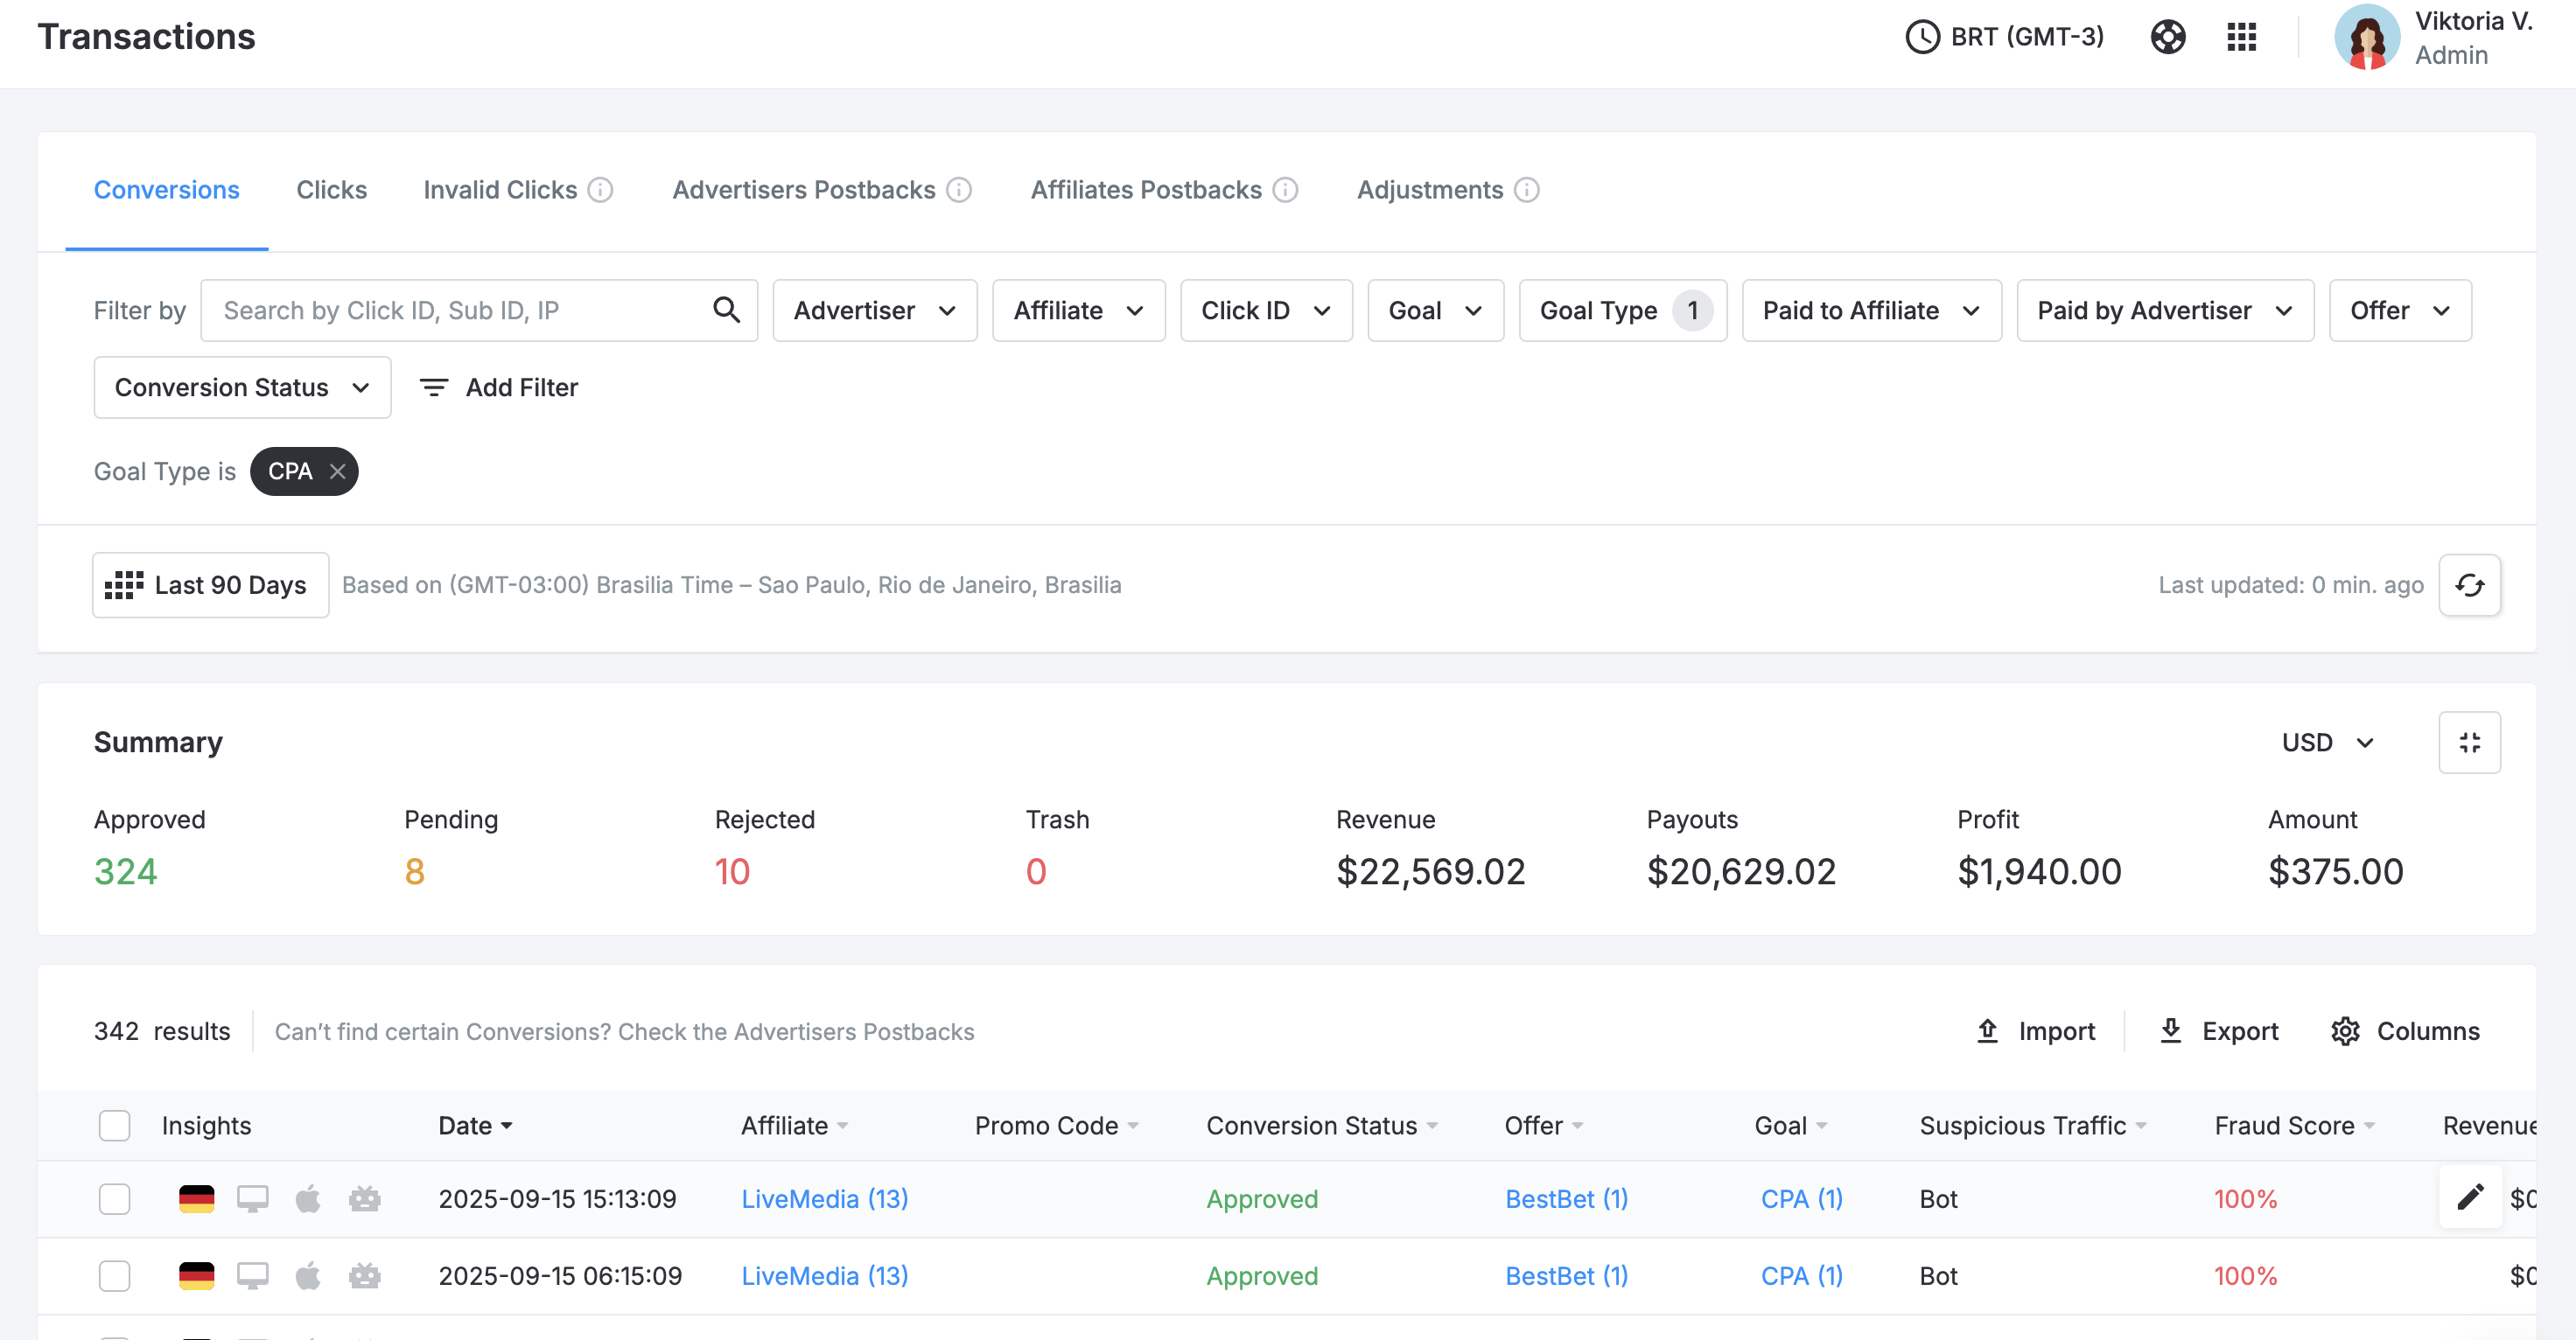Viewport: 2576px width, 1340px height.
Task: Switch to the Adjustments tab
Action: (x=1429, y=190)
